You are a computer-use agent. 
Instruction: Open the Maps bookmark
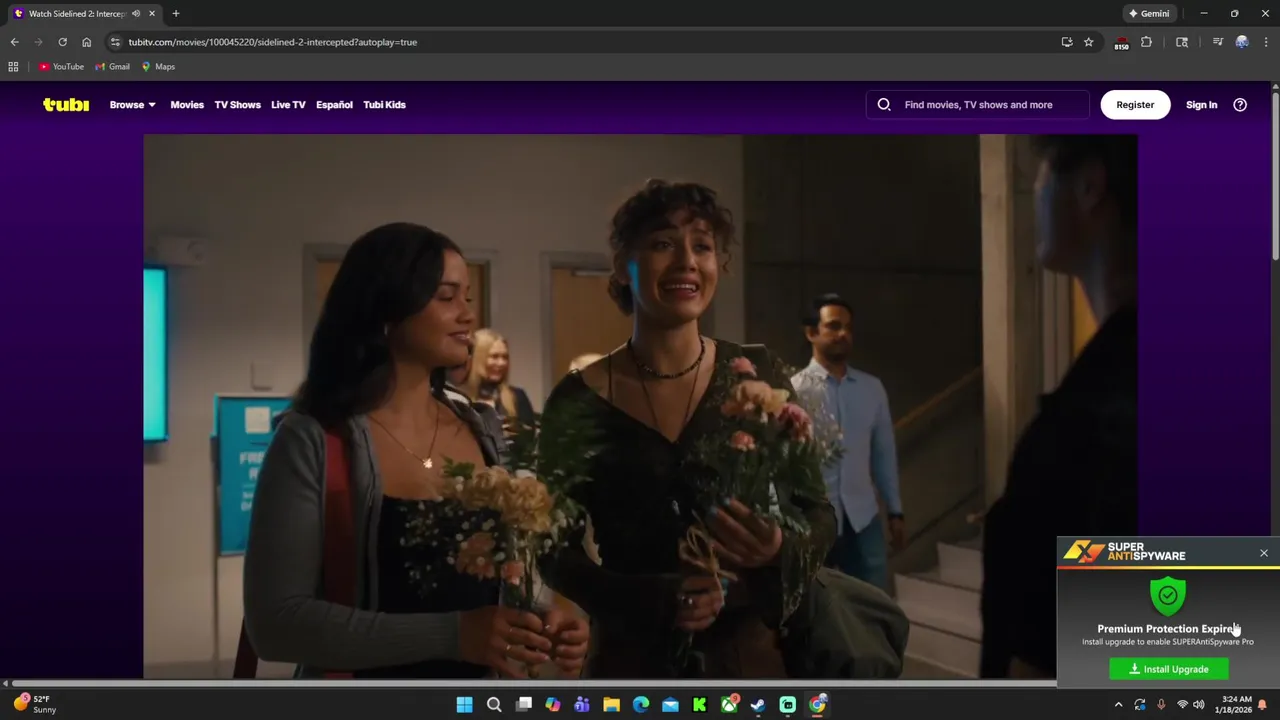pyautogui.click(x=158, y=67)
